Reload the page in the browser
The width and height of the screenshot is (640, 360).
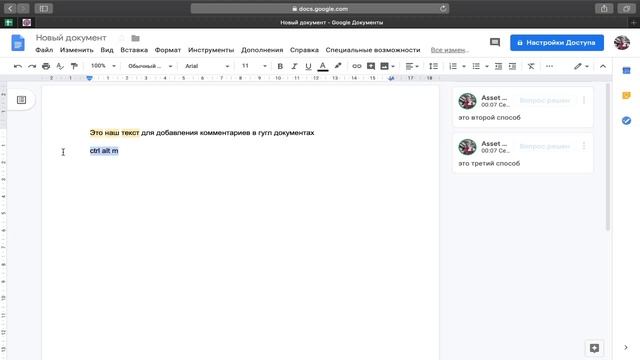[x=443, y=9]
